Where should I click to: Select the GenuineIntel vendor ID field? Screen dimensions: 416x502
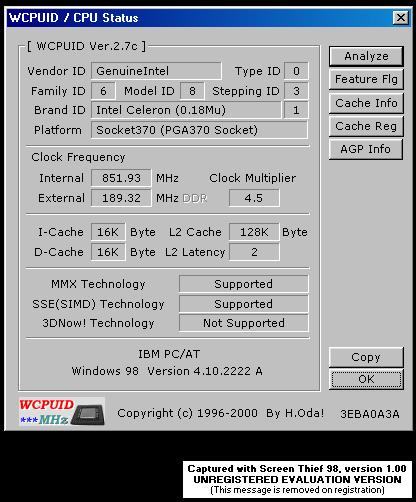tap(156, 71)
